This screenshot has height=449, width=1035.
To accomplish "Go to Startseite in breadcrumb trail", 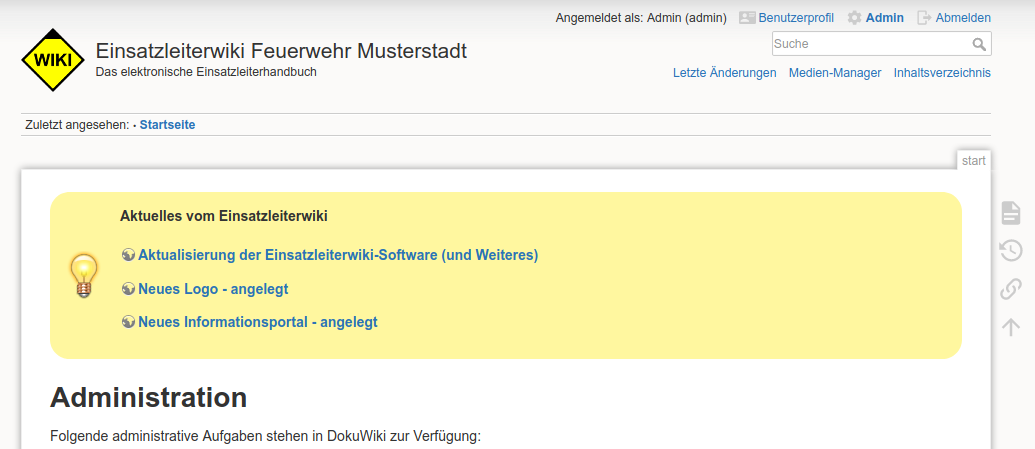I will click(x=167, y=125).
